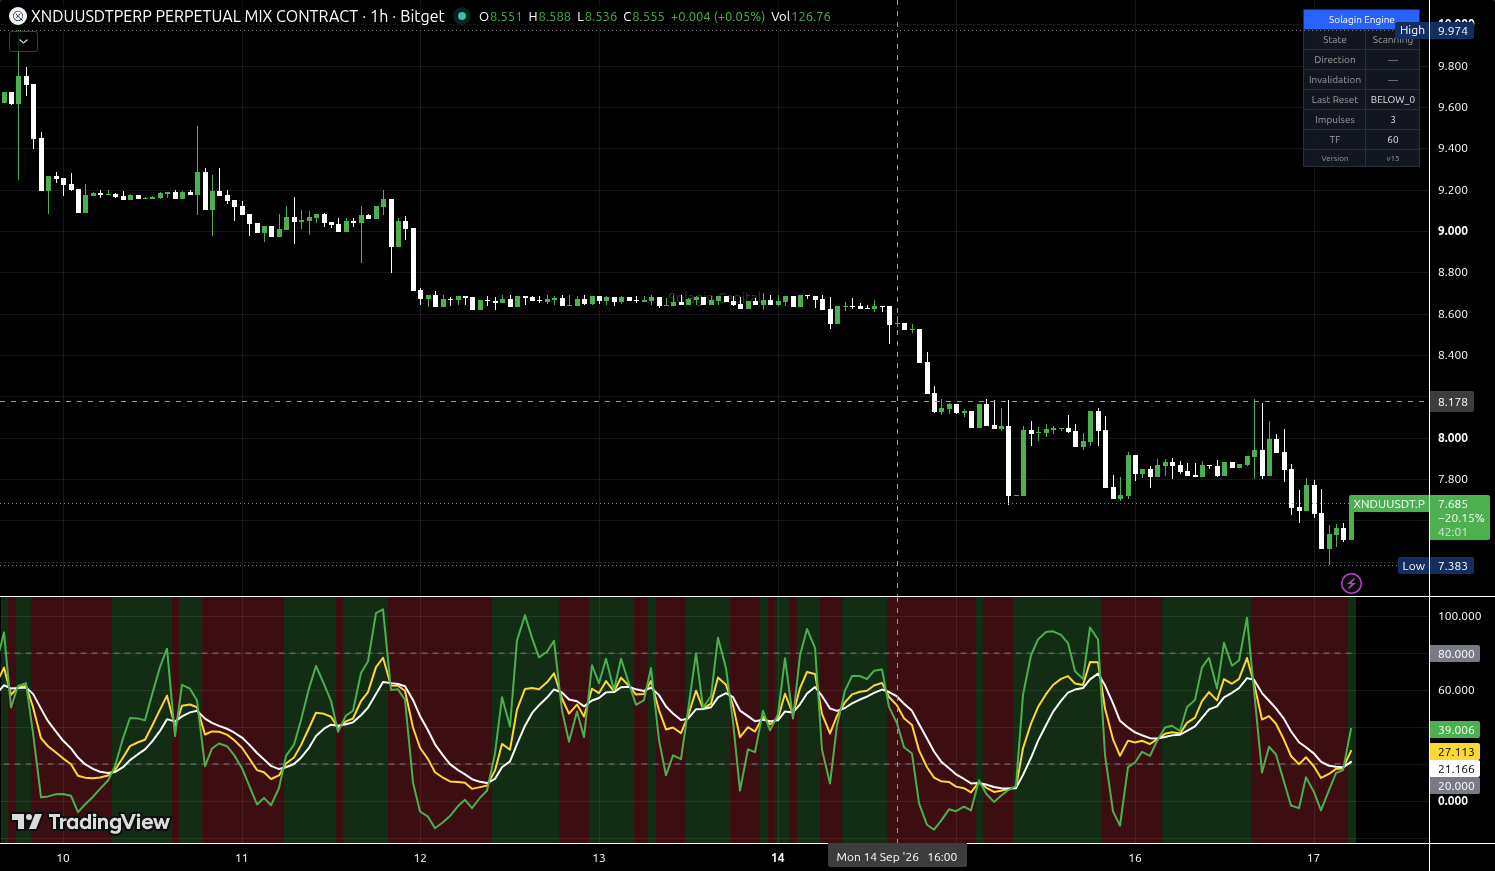Click the 42:01 bar countdown timer
The height and width of the screenshot is (871, 1495).
(1453, 532)
